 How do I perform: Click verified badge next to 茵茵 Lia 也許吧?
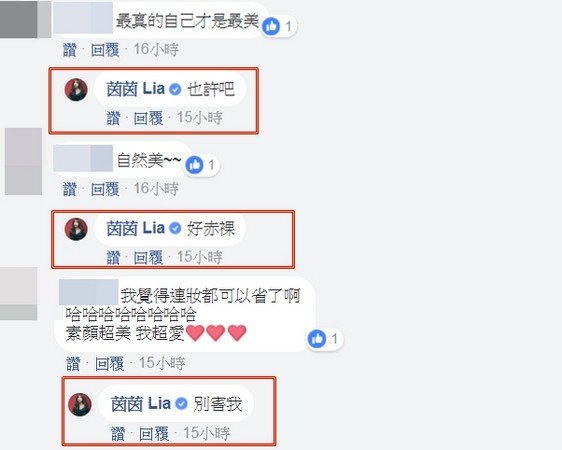click(175, 89)
